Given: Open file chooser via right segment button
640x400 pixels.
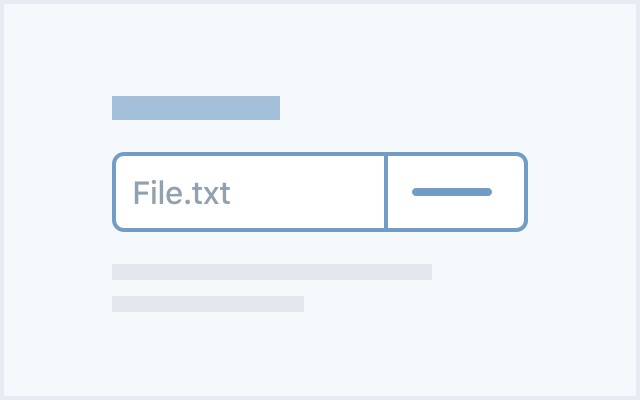Looking at the screenshot, I should [x=456, y=192].
